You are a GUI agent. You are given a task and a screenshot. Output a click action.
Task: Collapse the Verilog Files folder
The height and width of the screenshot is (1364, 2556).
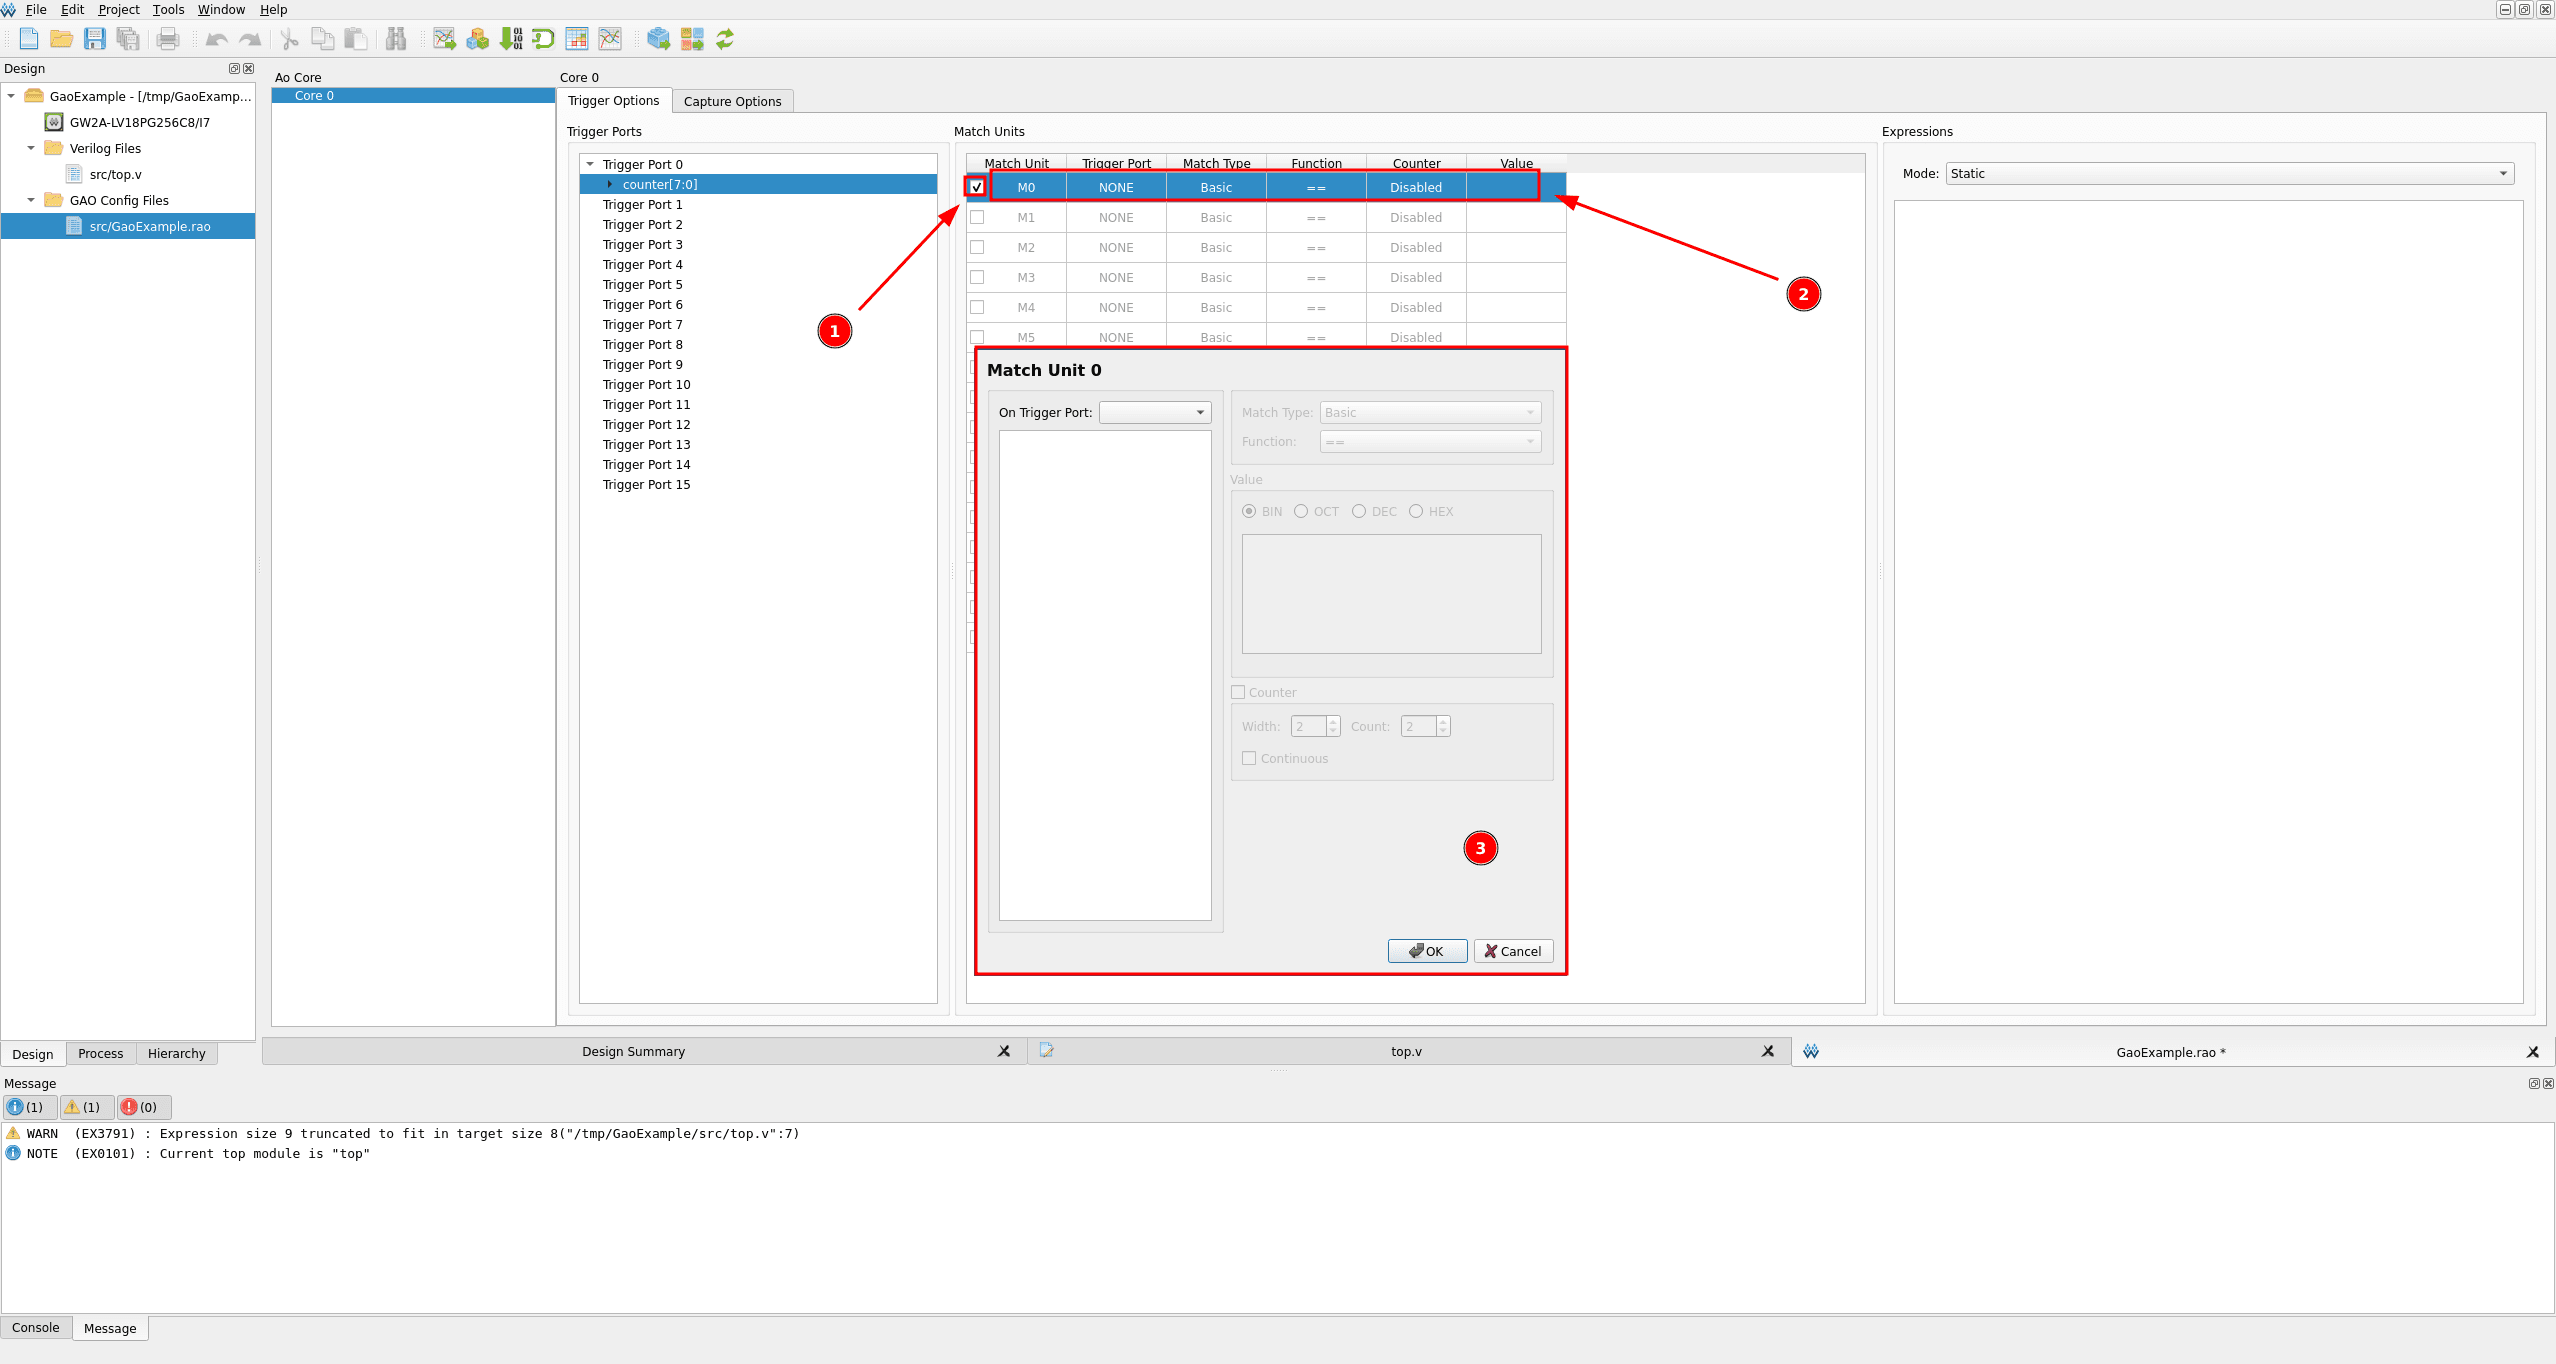point(31,148)
